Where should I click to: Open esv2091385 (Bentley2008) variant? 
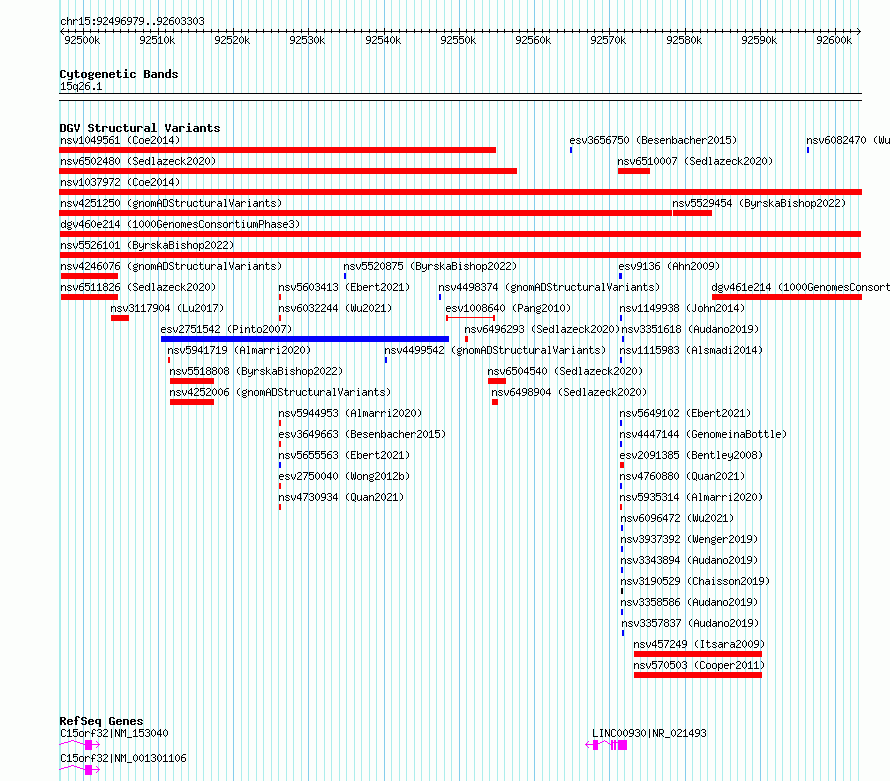pyautogui.click(x=691, y=455)
